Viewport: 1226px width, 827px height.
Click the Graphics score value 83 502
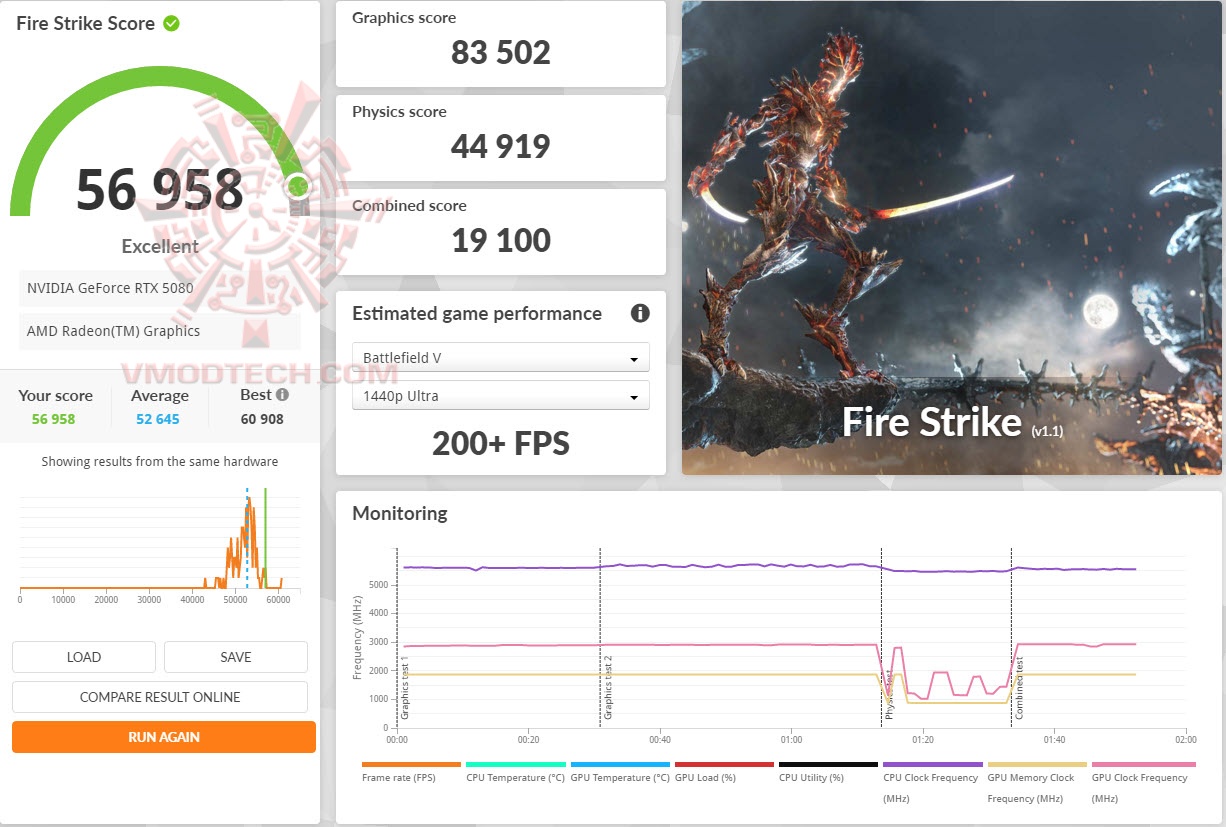(x=501, y=52)
